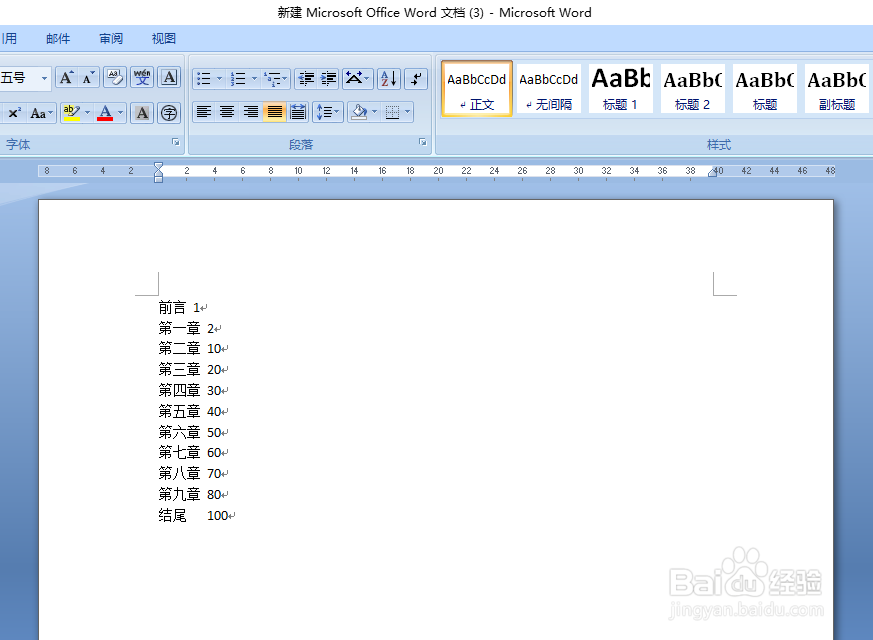Select the 正文 style

point(477,88)
